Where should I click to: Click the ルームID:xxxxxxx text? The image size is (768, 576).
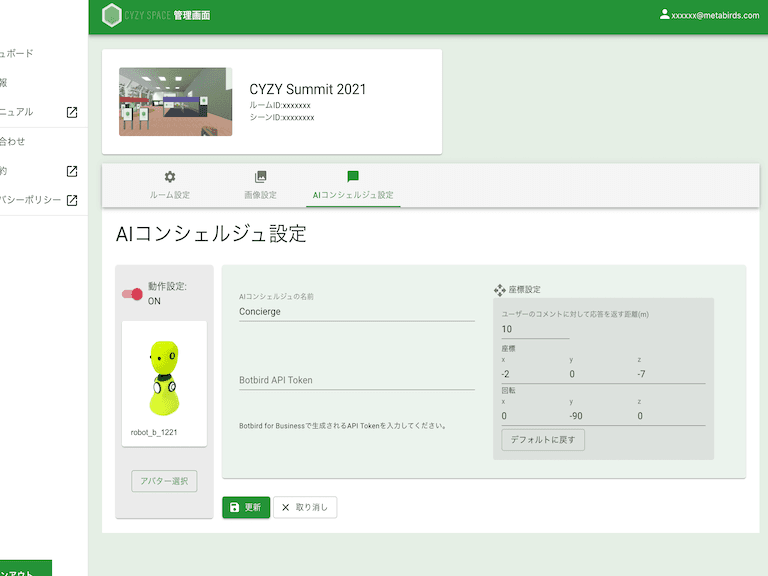(x=280, y=105)
